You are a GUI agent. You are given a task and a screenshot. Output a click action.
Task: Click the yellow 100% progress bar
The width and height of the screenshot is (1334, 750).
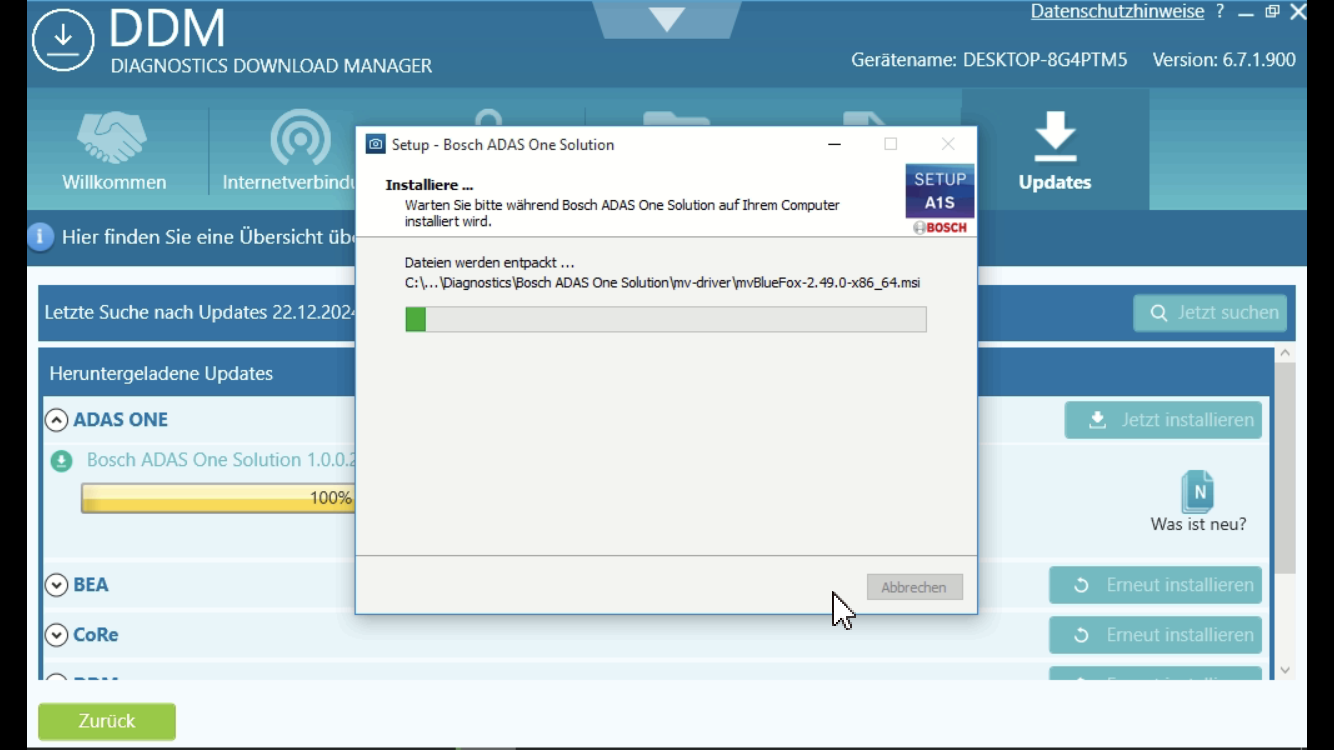[218, 498]
